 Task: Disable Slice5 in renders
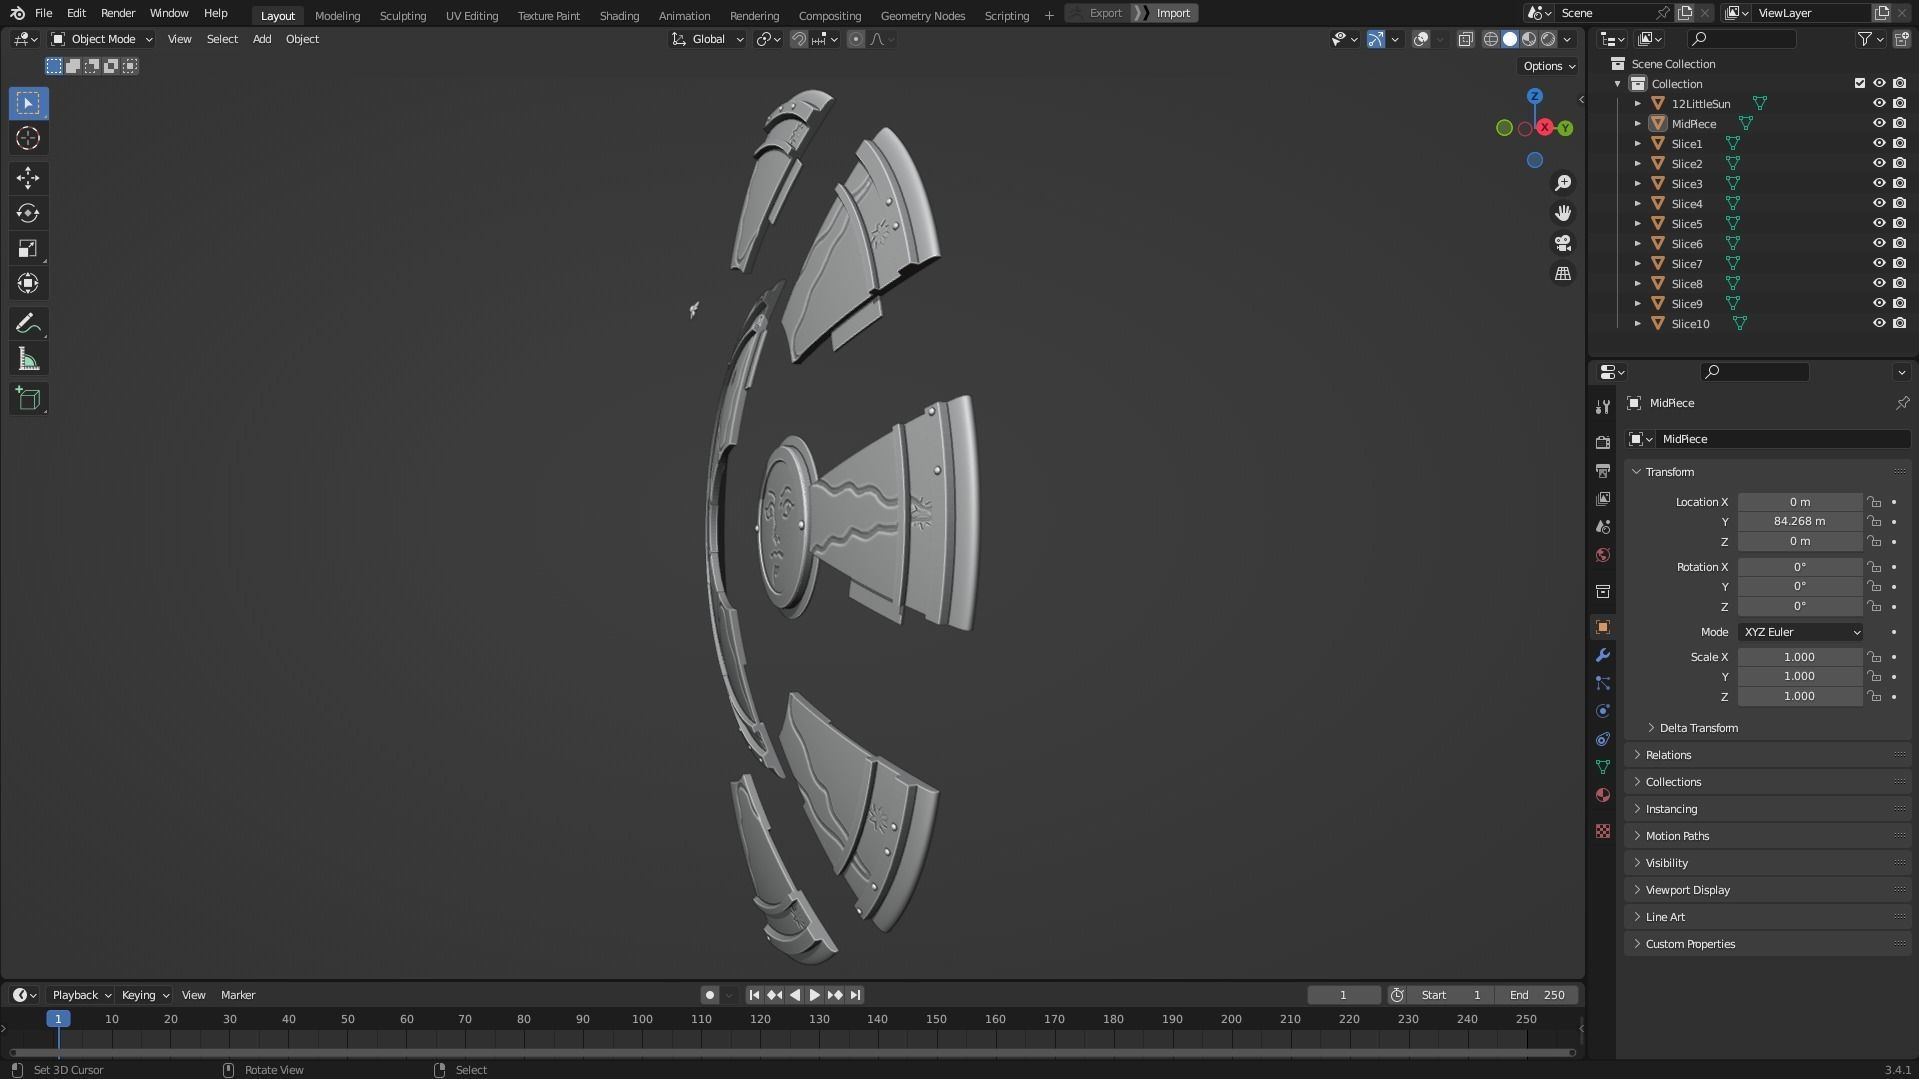pyautogui.click(x=1899, y=223)
